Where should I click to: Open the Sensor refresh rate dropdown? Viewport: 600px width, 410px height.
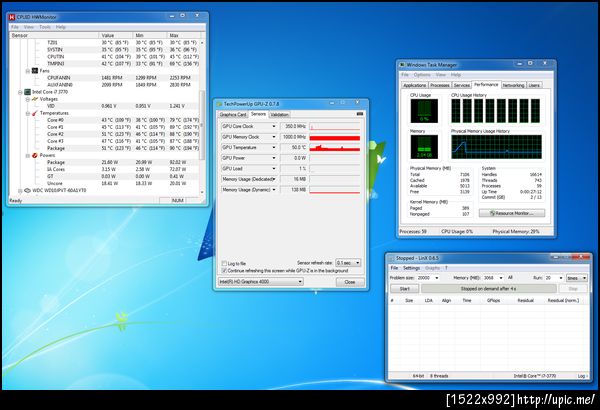click(357, 263)
